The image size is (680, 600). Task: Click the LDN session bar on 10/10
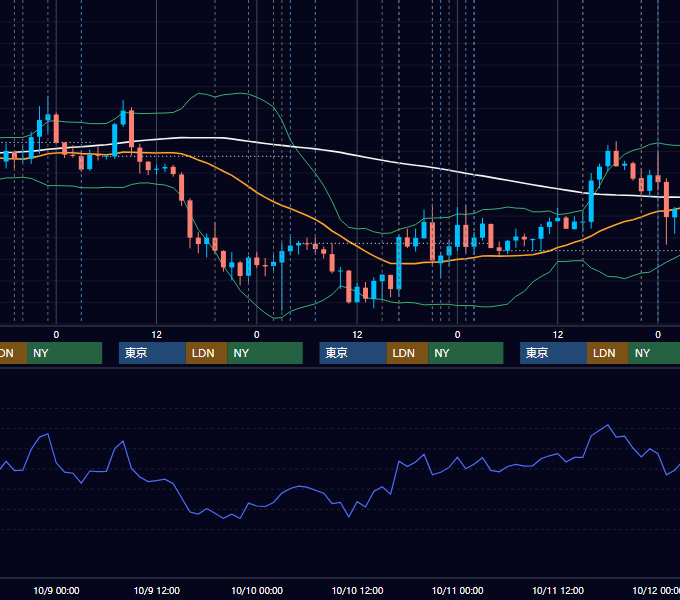pyautogui.click(x=407, y=353)
